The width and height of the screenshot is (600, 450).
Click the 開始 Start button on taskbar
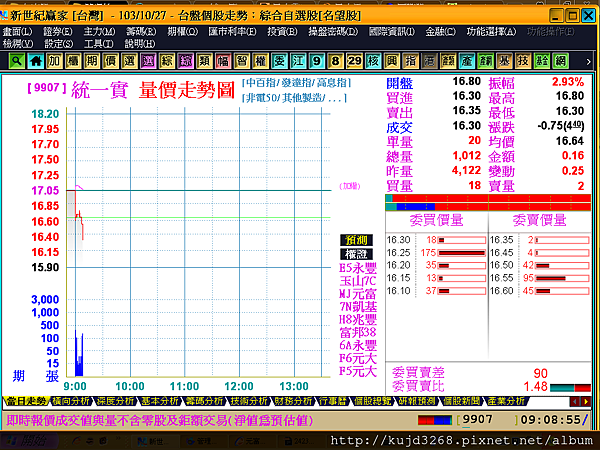pyautogui.click(x=28, y=441)
